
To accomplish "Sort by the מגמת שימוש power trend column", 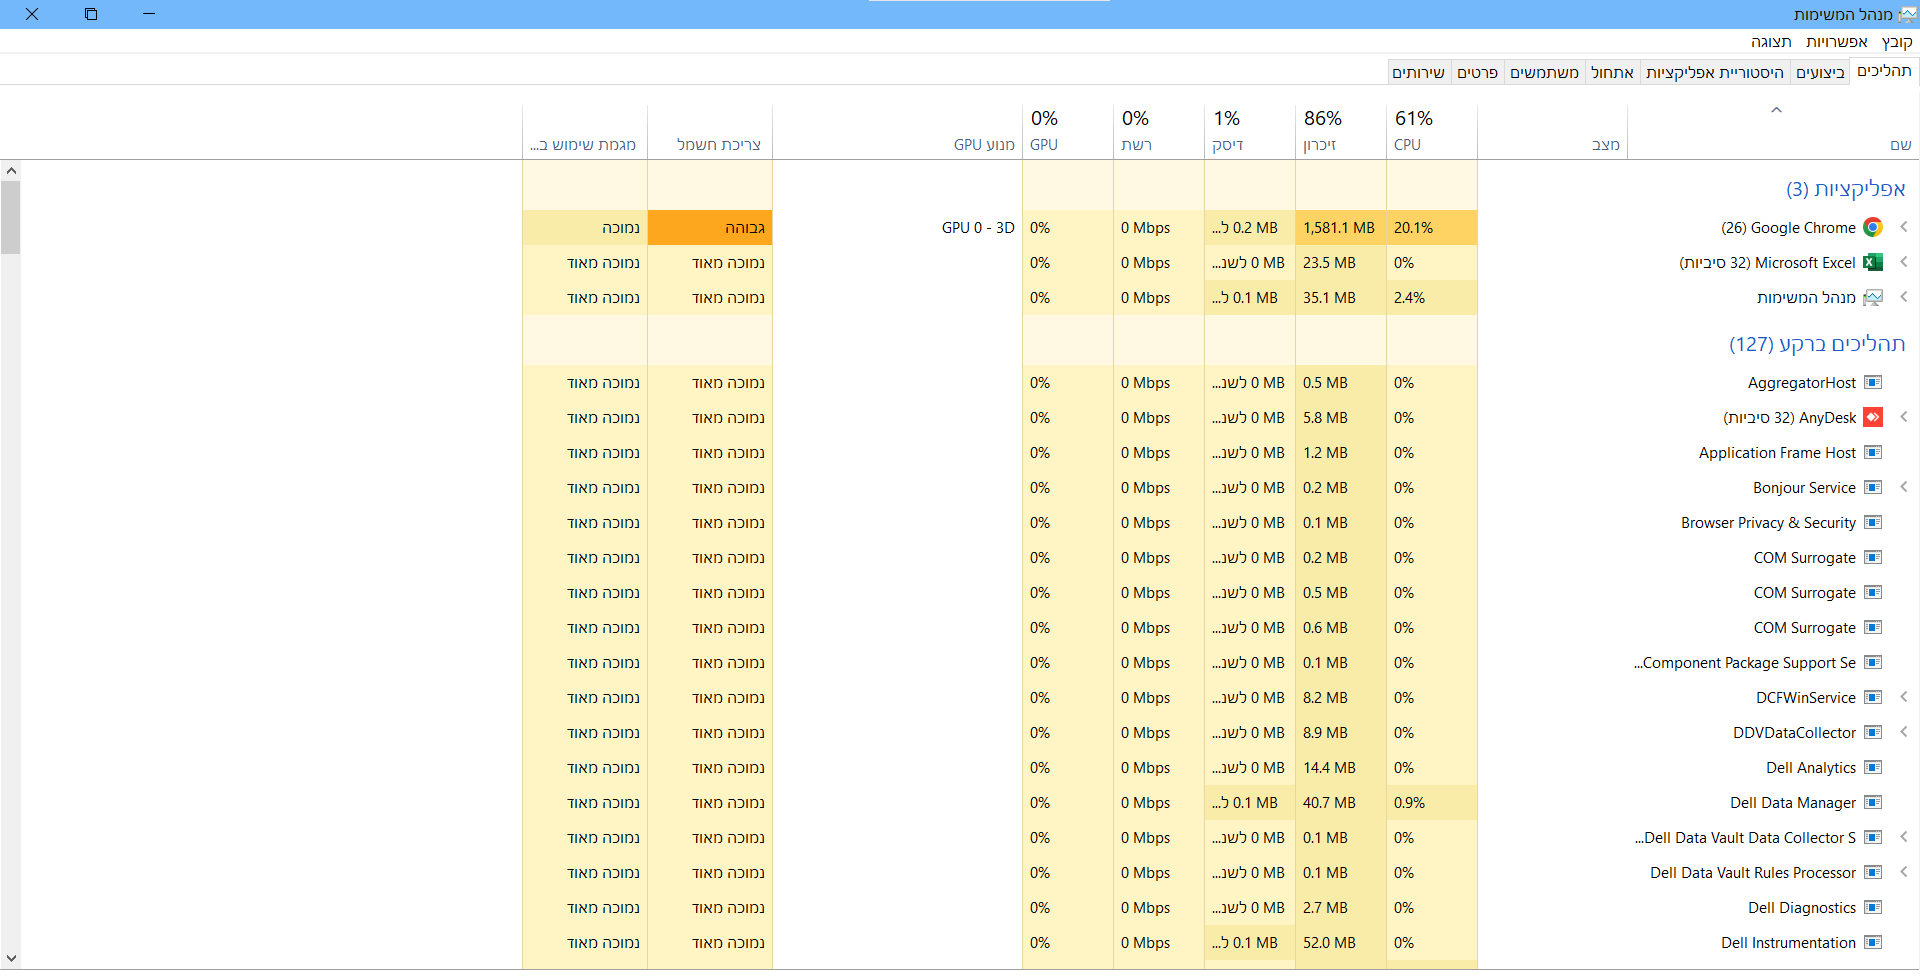I will coord(585,131).
